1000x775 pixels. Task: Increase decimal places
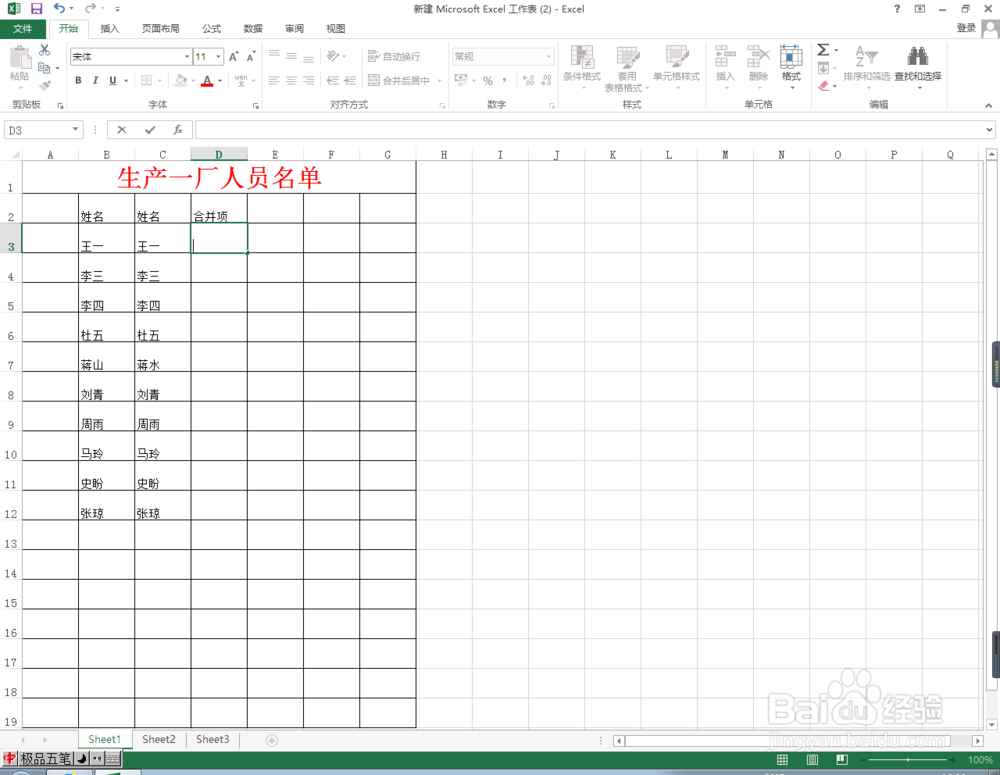click(528, 80)
